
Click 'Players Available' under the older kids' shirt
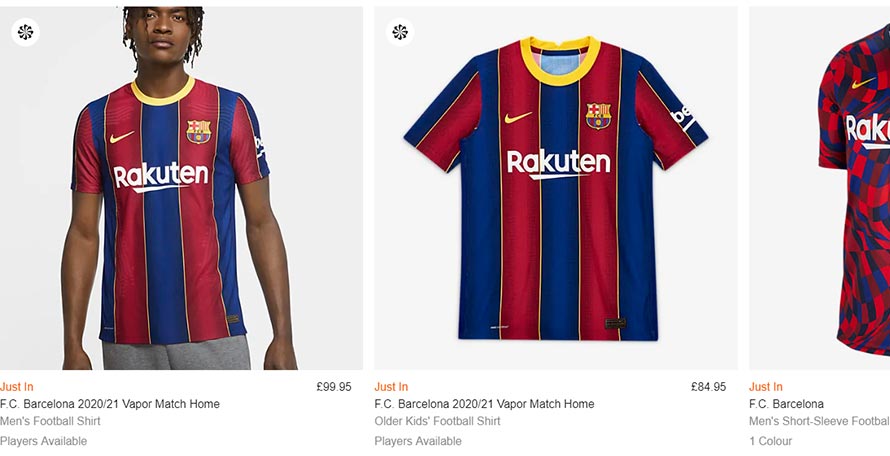coord(418,441)
